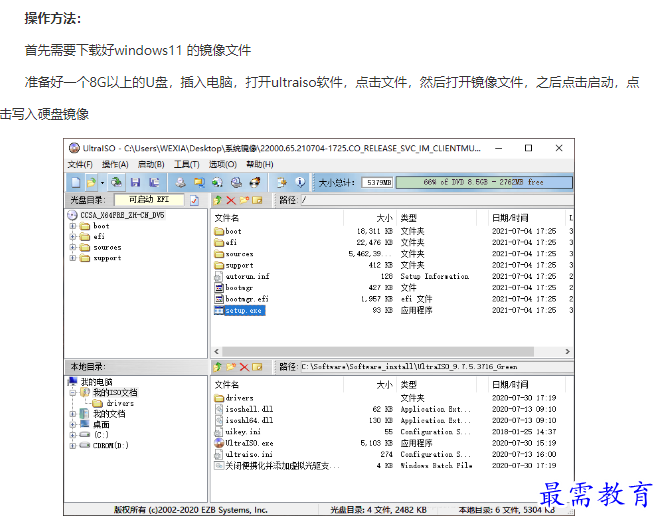Click the Save As toolbar icon

(x=154, y=182)
